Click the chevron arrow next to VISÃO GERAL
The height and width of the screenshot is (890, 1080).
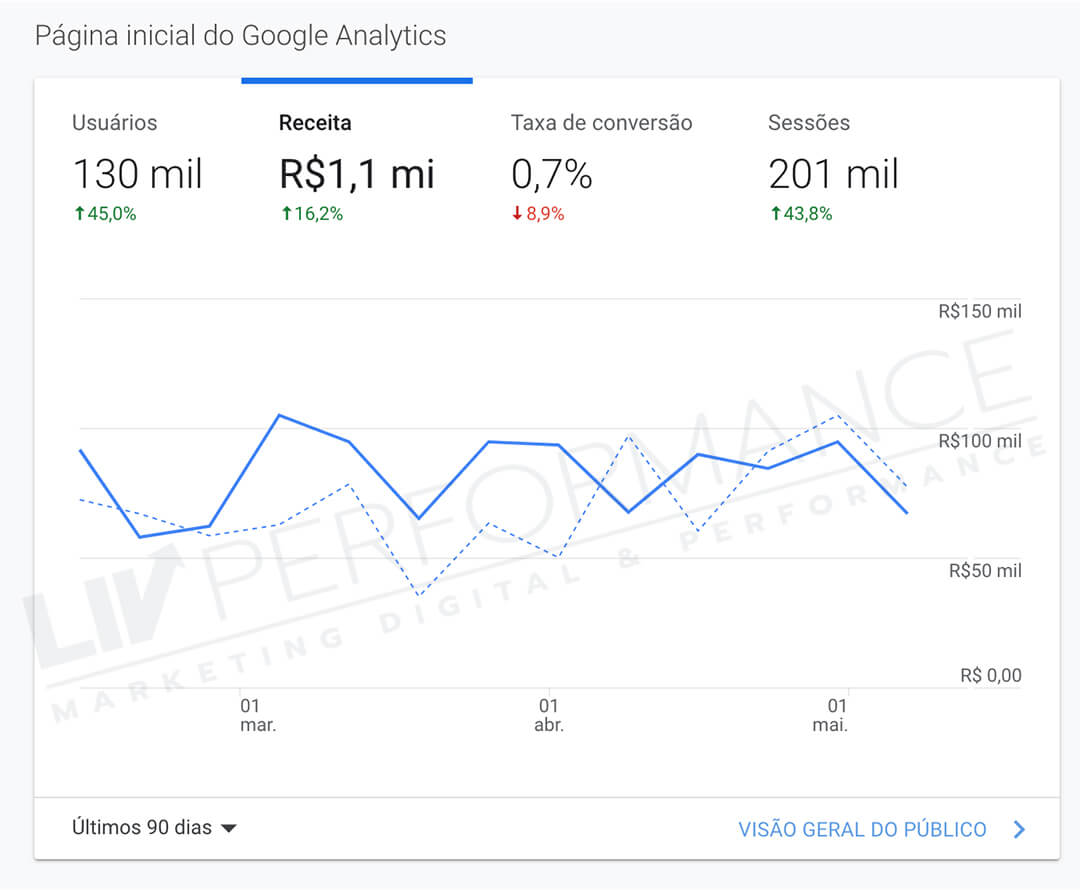pos(1019,829)
